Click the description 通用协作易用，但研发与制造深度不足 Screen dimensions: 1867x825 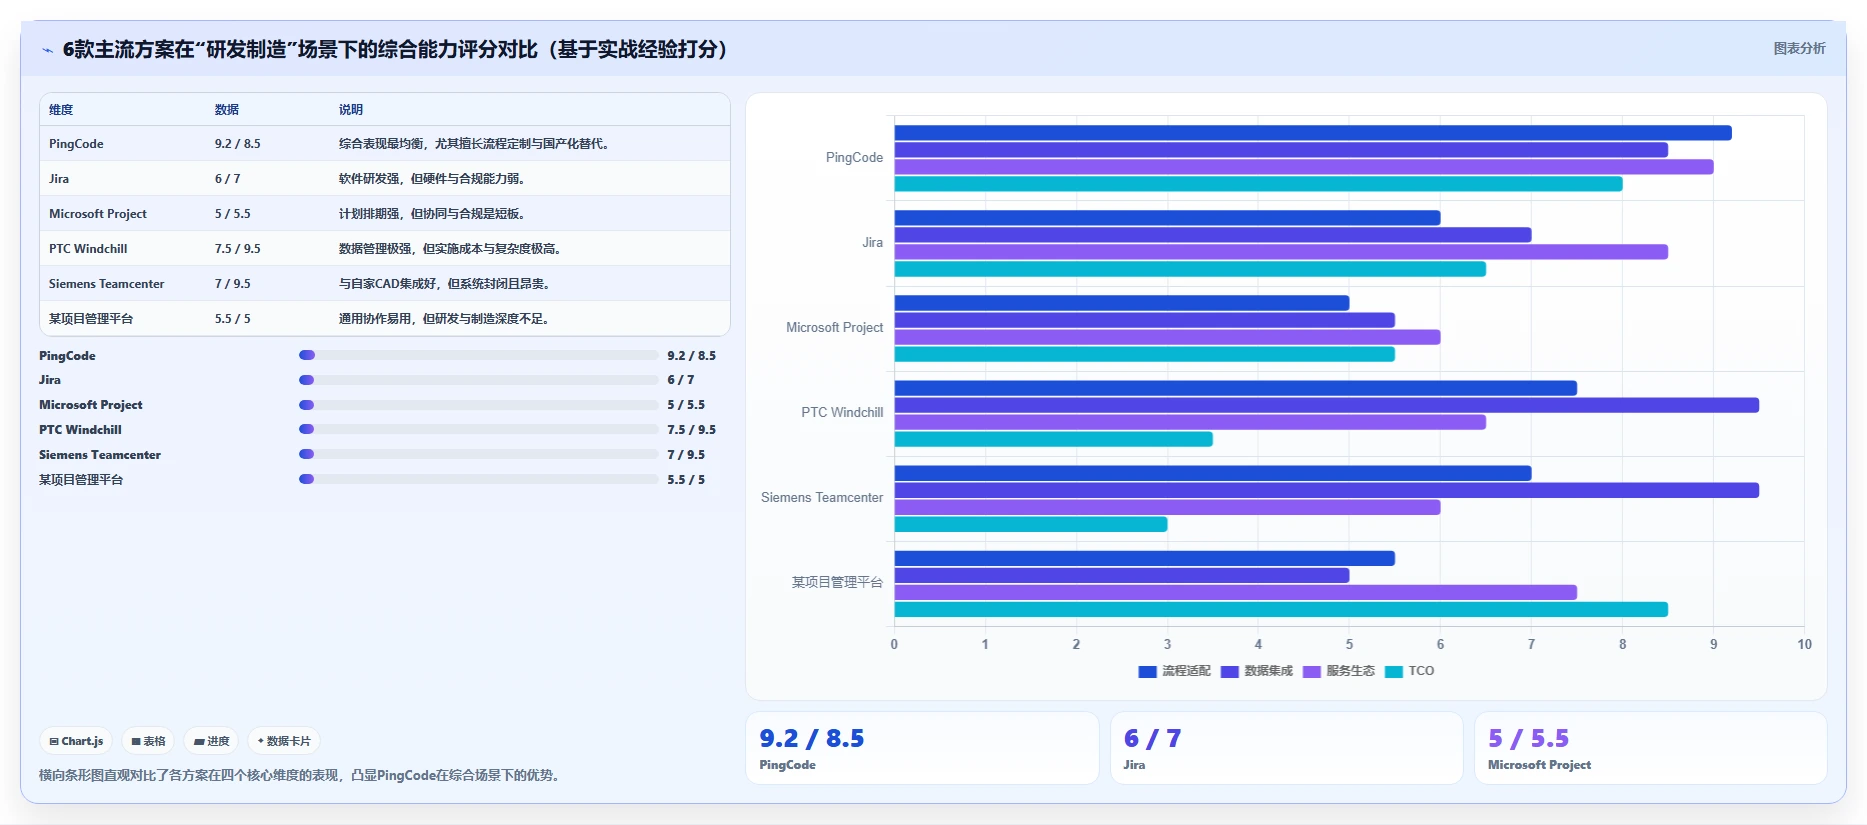[444, 319]
